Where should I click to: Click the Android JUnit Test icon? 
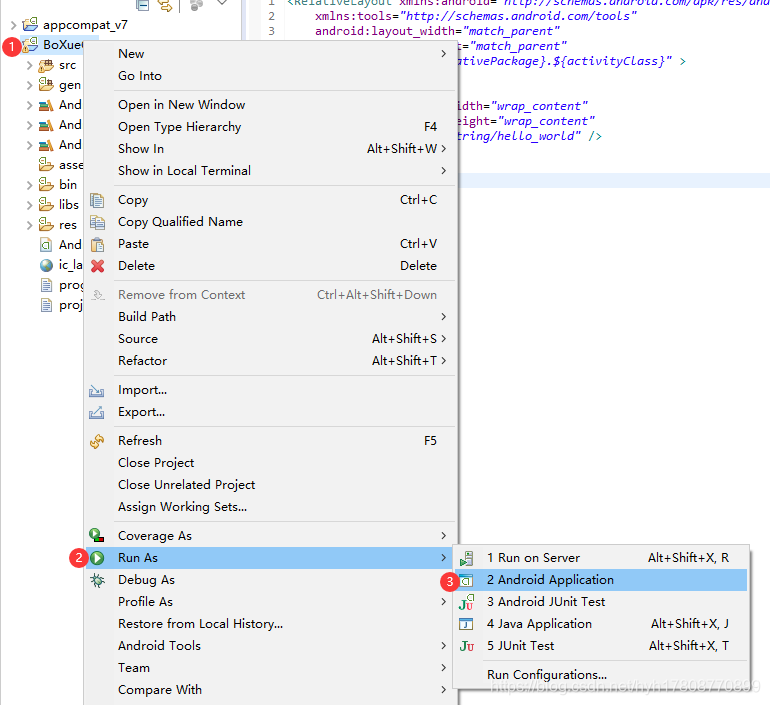click(x=466, y=602)
